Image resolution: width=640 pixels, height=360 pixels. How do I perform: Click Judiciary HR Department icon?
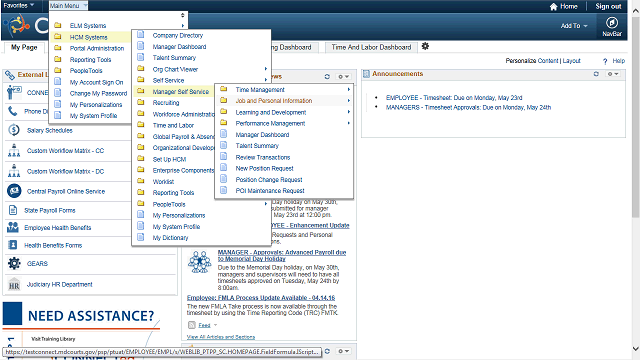coord(14,284)
